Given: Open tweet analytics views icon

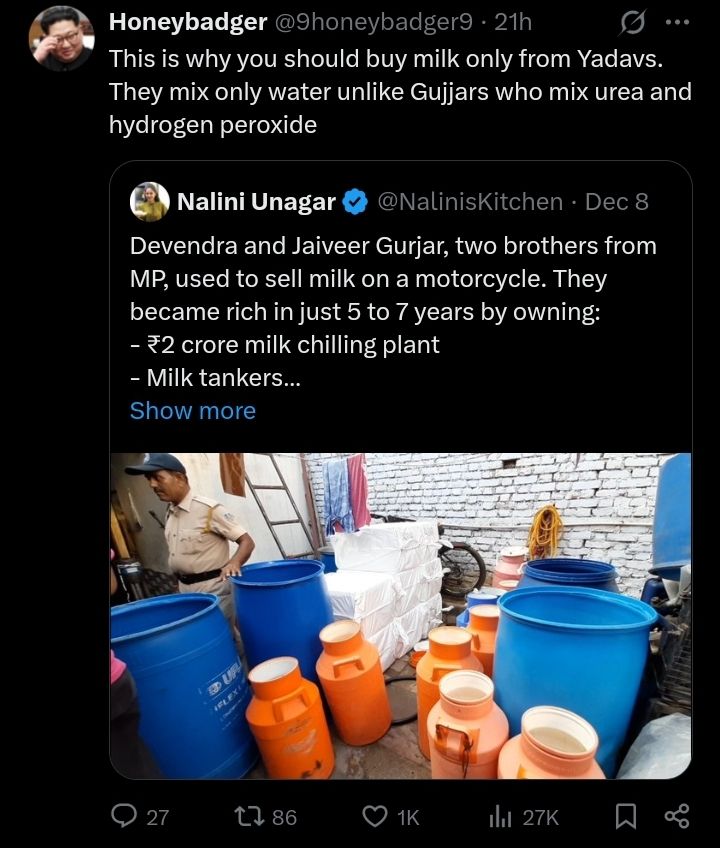Looking at the screenshot, I should (x=500, y=816).
